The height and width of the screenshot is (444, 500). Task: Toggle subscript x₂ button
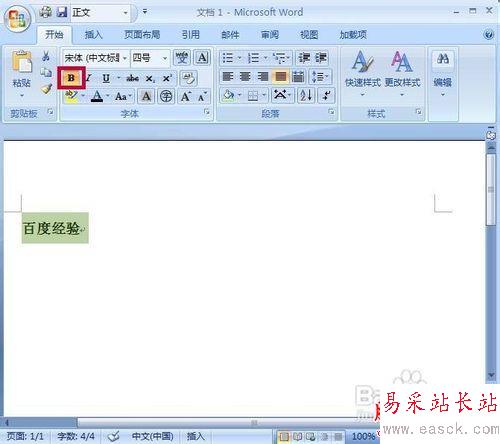click(x=150, y=78)
